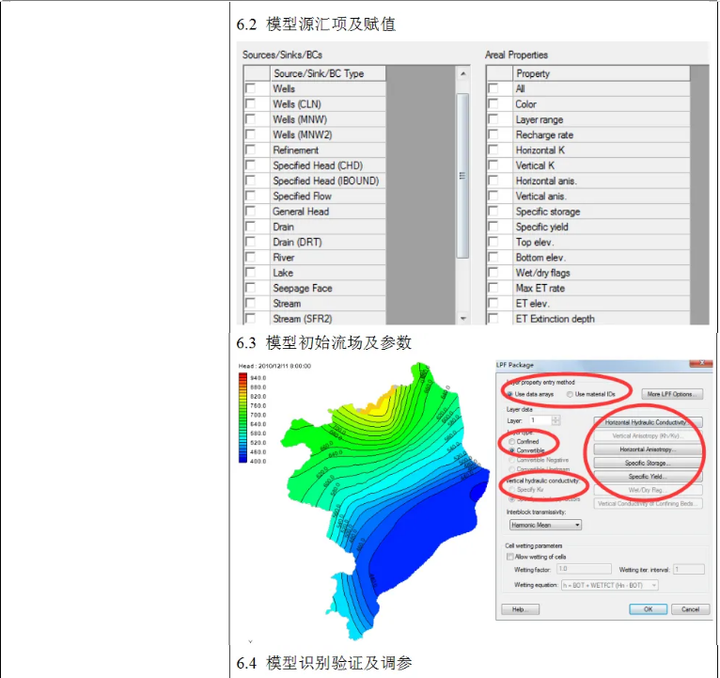Click the green 700.0 legend swatch
The width and height of the screenshot is (720, 678).
coord(242,415)
